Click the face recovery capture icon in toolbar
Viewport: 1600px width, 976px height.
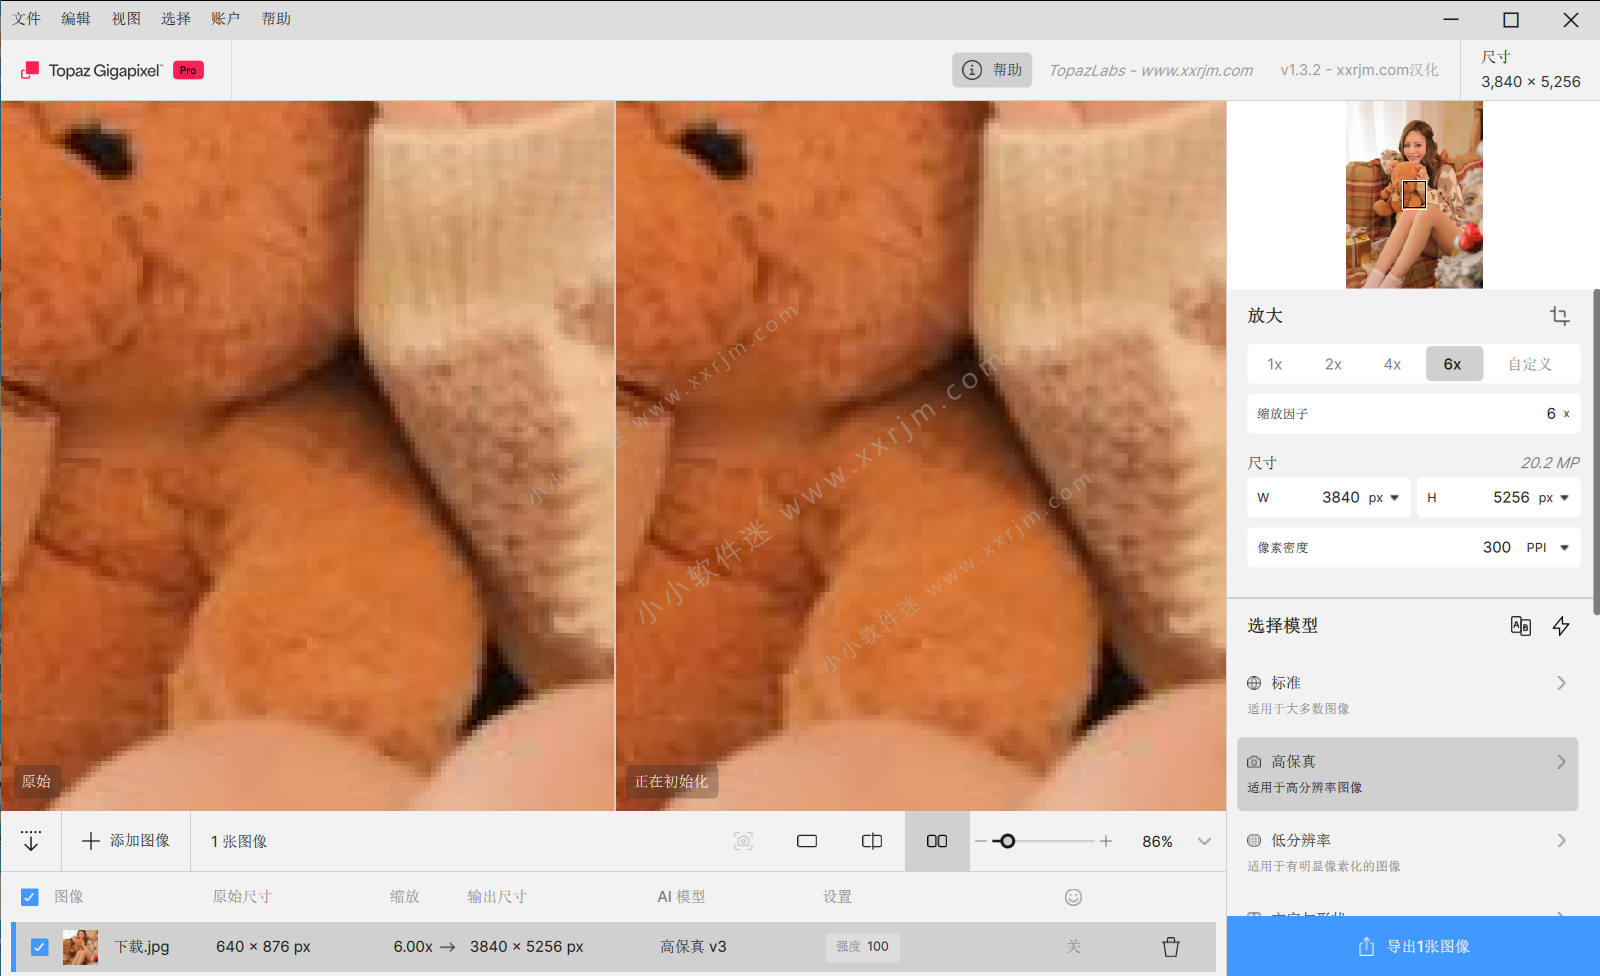743,841
